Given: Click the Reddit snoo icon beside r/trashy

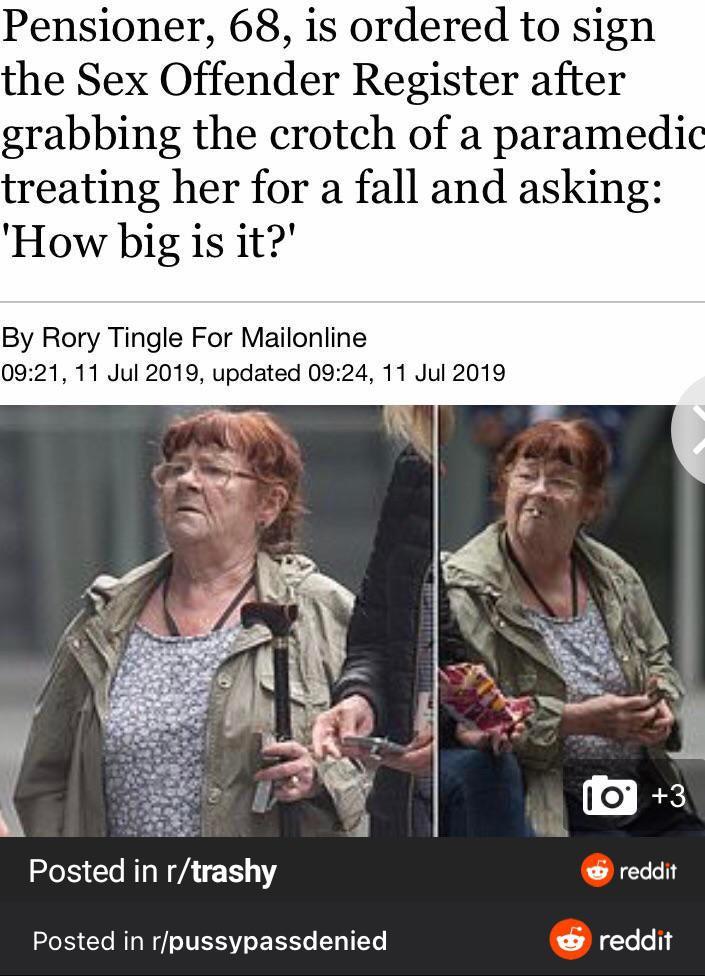Looking at the screenshot, I should click(597, 870).
